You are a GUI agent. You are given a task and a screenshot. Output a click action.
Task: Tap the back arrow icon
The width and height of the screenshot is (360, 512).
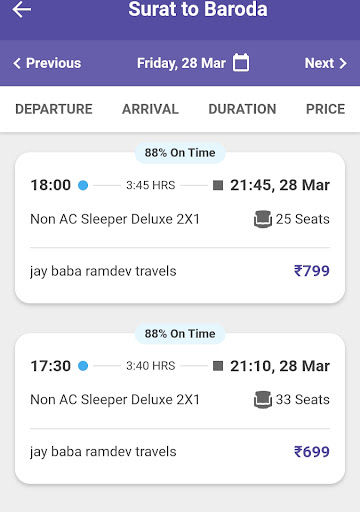[22, 9]
